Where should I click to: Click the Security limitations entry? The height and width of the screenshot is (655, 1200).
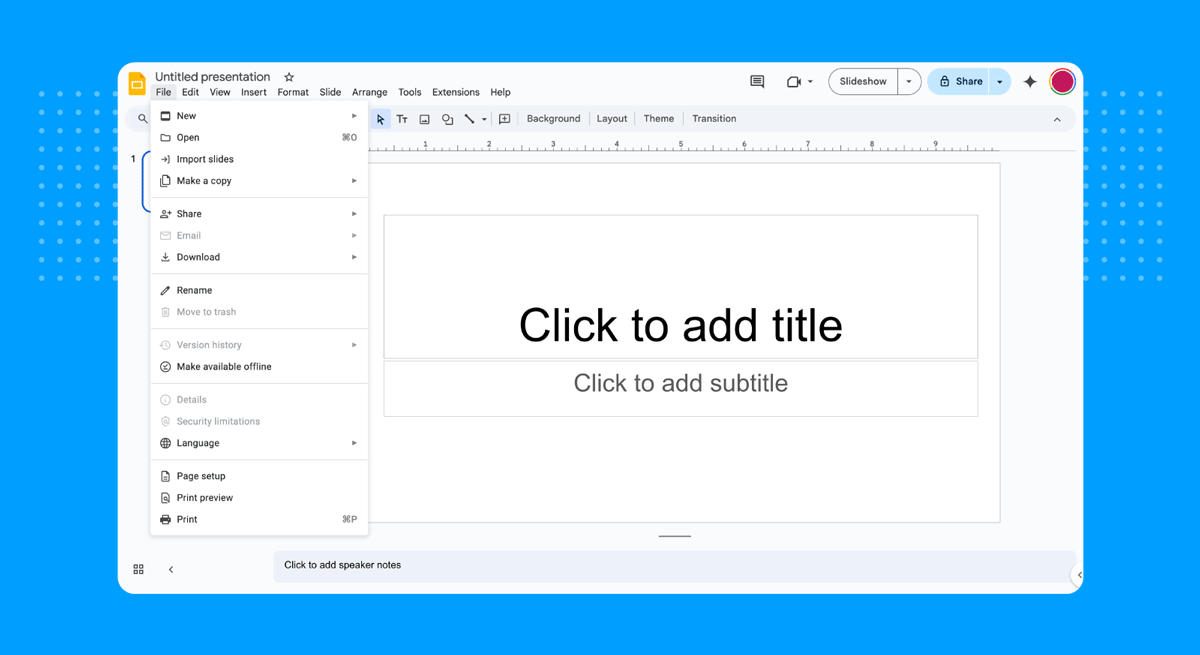click(259, 422)
